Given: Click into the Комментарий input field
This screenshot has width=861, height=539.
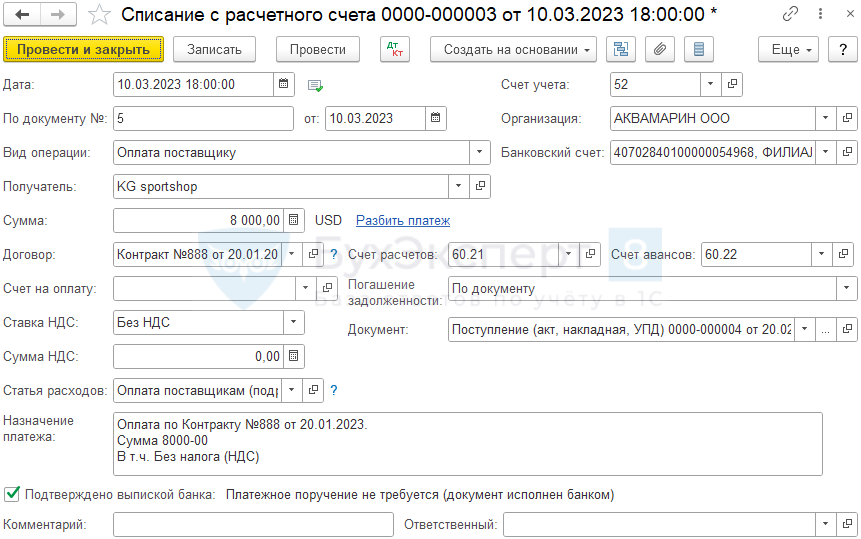Looking at the screenshot, I should (x=253, y=524).
